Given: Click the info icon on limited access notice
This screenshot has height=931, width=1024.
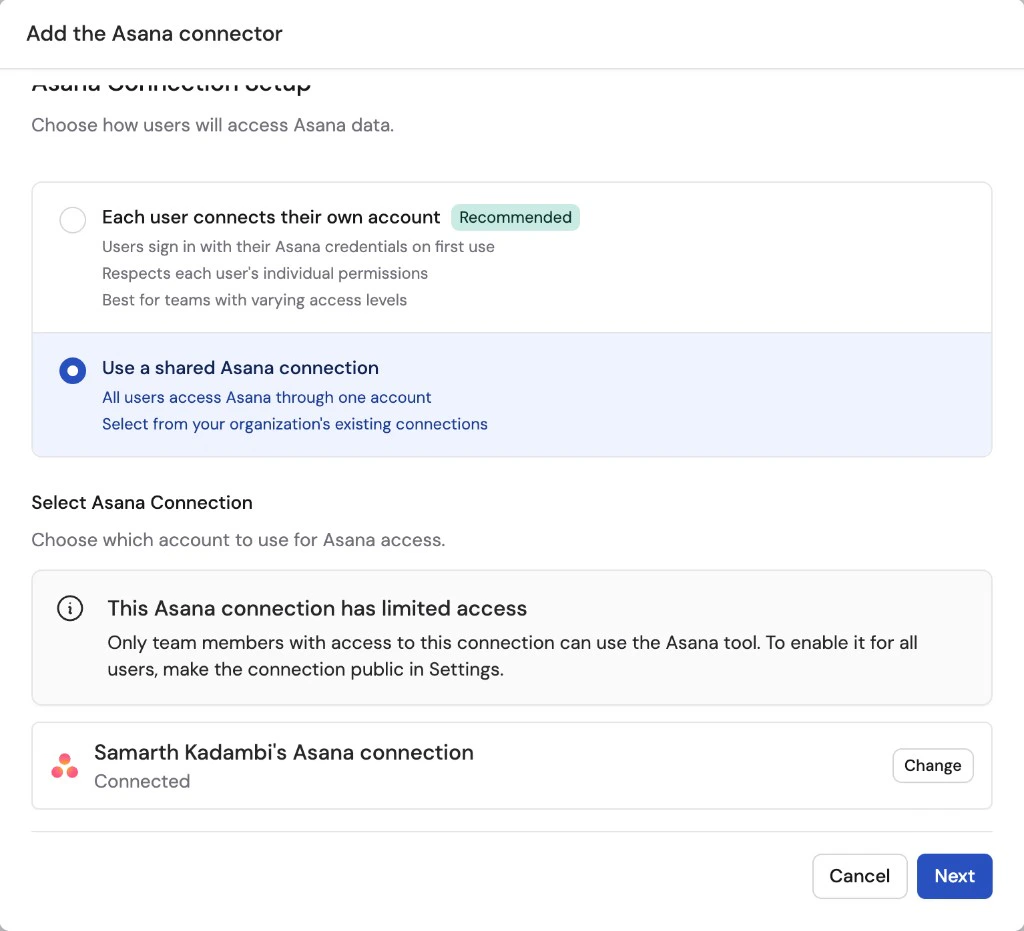Looking at the screenshot, I should tap(69, 607).
